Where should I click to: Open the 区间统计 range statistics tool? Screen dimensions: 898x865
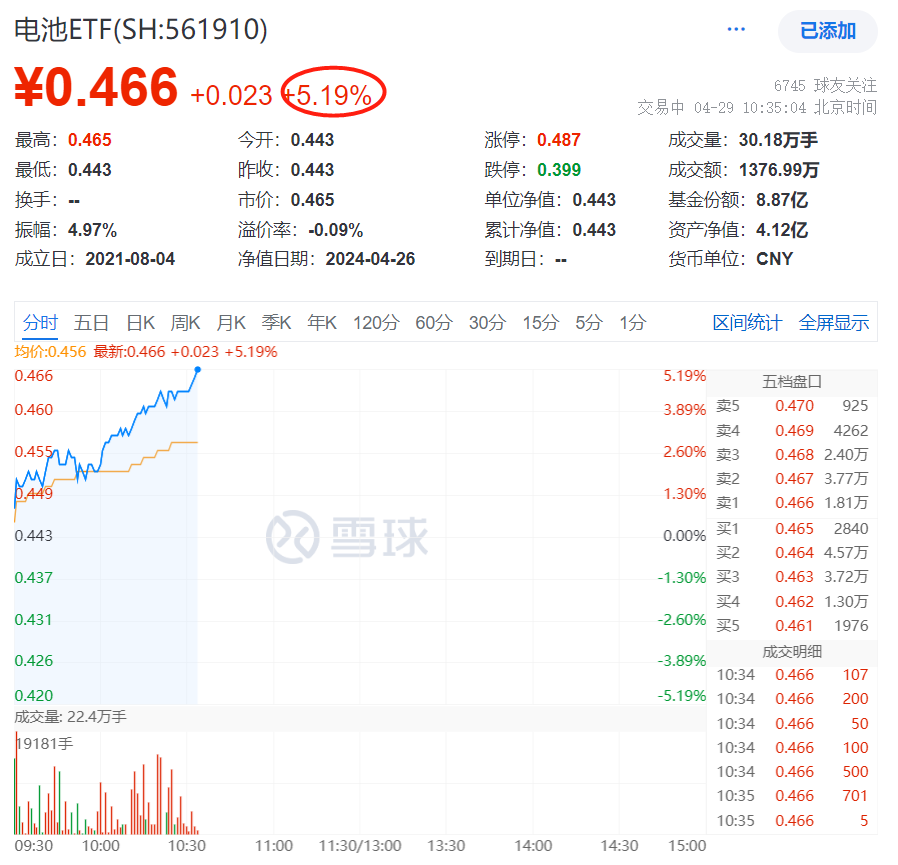tap(747, 322)
